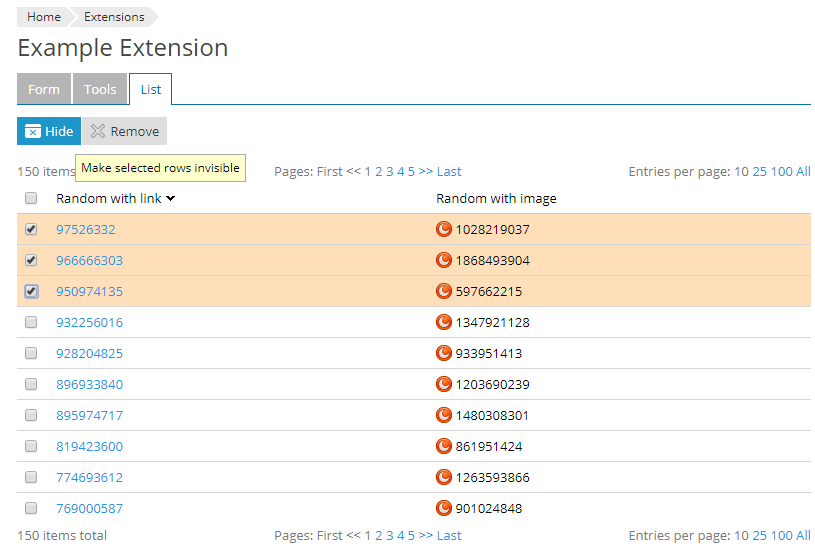Click orange icon beside 861951424
The image size is (815, 558).
(x=444, y=446)
